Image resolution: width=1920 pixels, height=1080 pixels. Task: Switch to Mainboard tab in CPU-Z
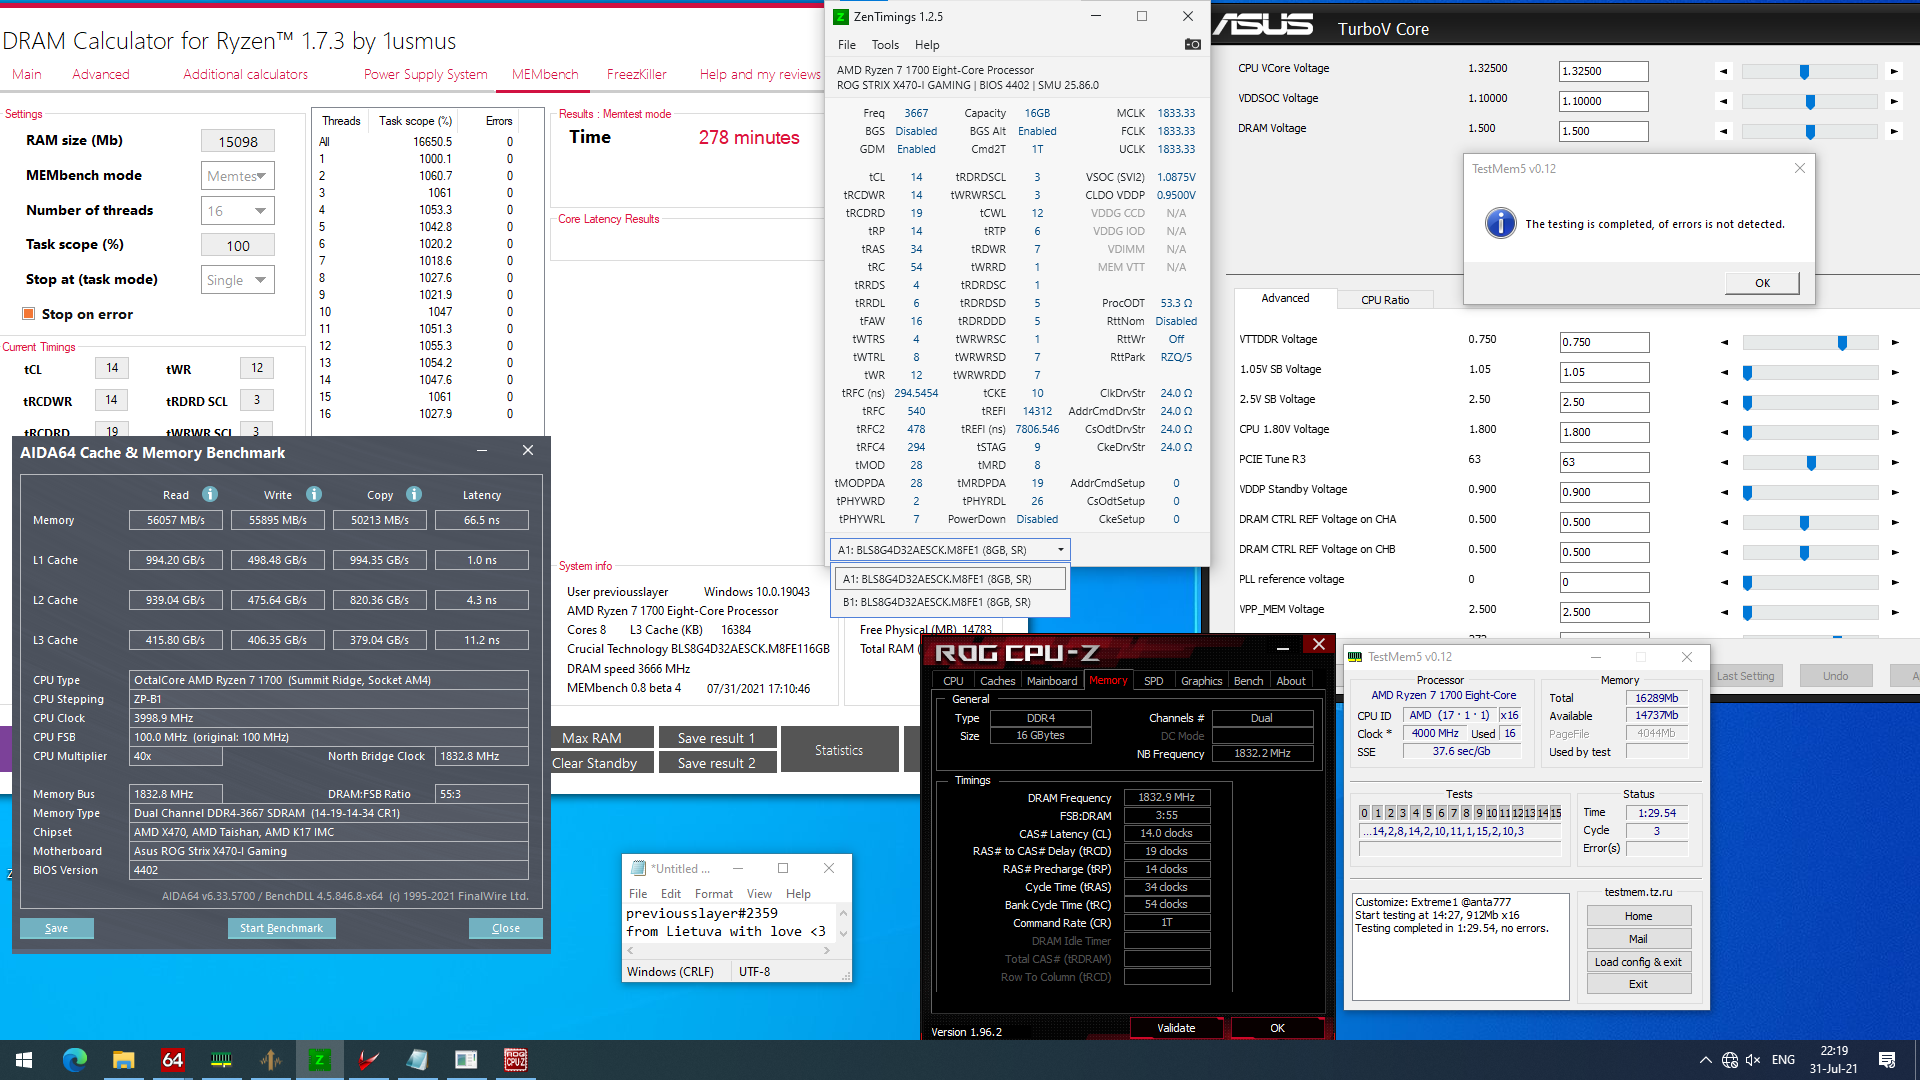[1052, 681]
